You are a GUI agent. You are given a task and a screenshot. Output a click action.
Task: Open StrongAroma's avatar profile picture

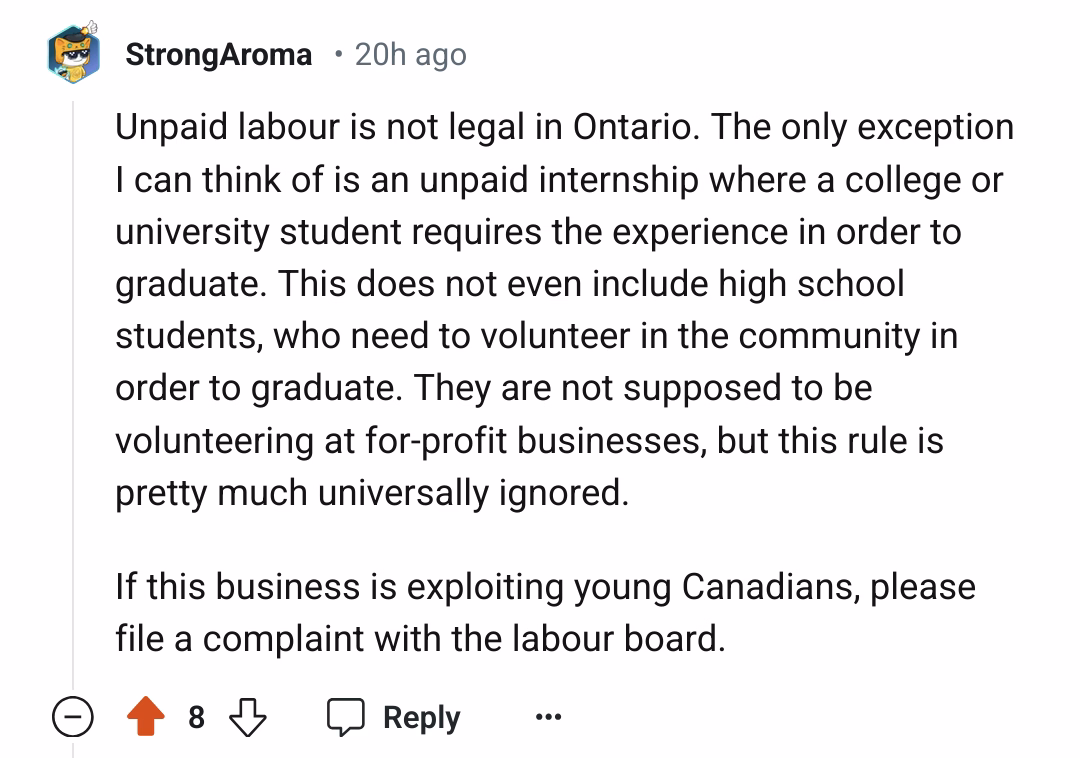click(x=73, y=51)
